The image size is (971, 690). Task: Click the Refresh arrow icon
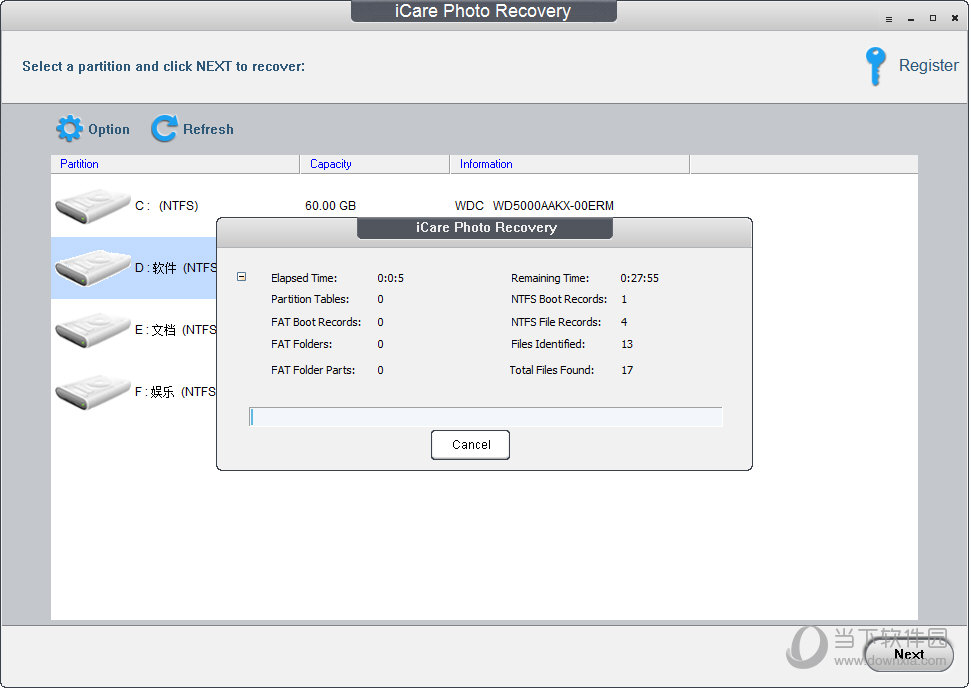pyautogui.click(x=164, y=129)
